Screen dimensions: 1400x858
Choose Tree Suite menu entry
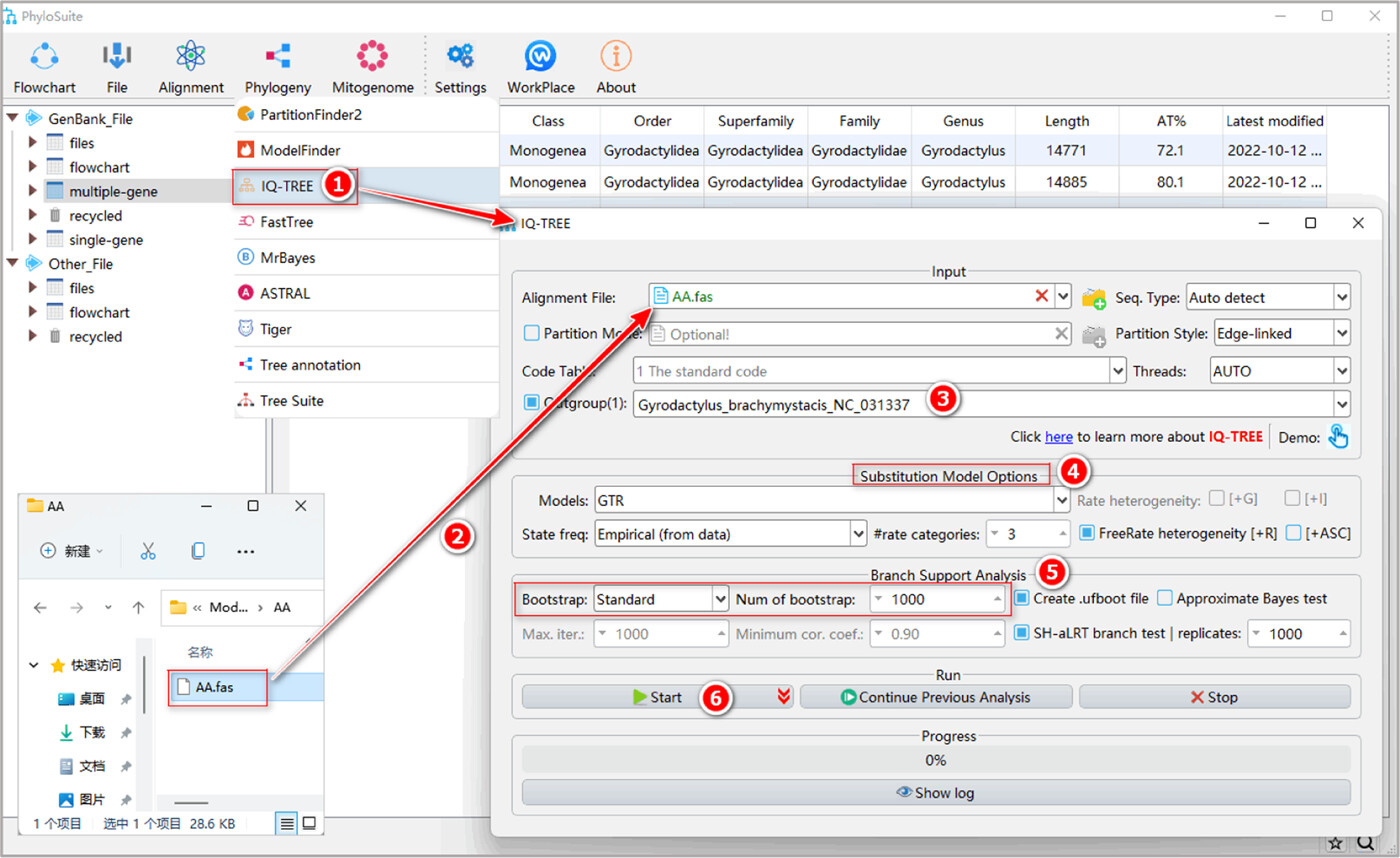coord(366,400)
